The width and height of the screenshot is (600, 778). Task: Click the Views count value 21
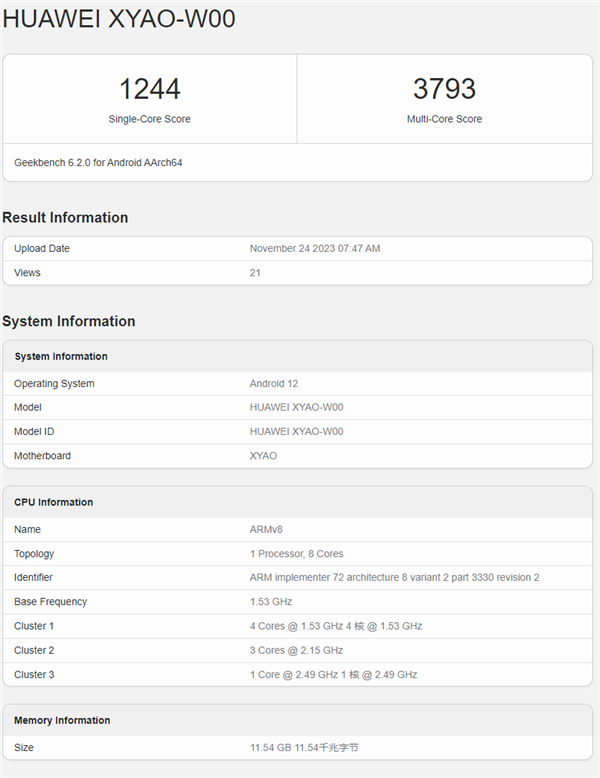255,272
